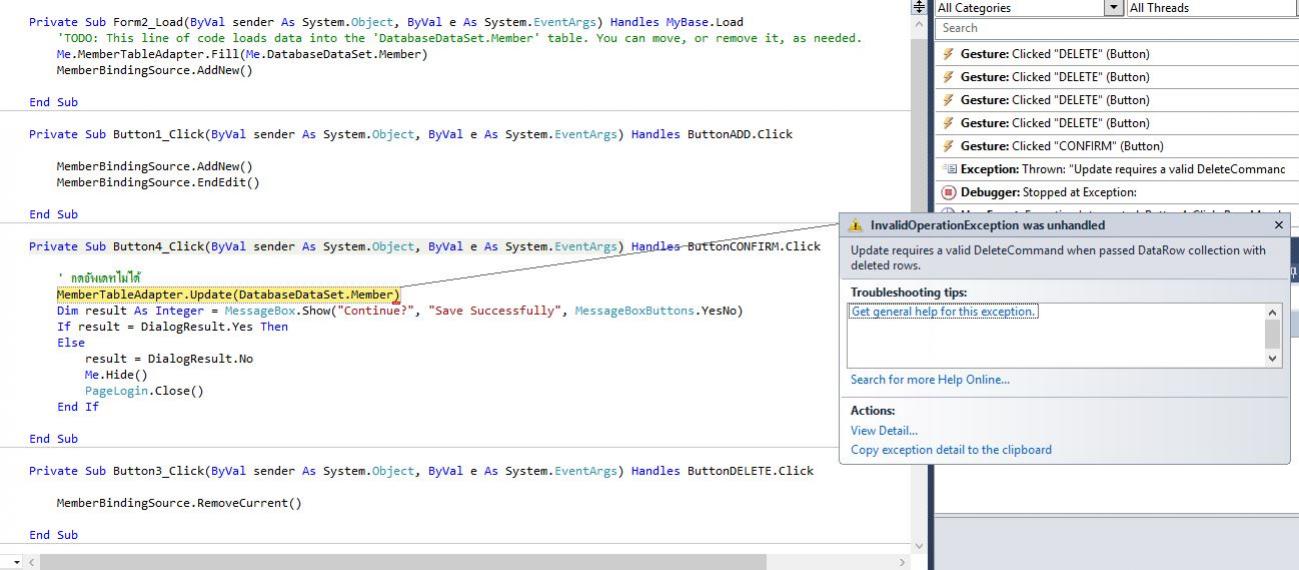Image resolution: width=1299 pixels, height=570 pixels.
Task: Click Get general help for this exception
Action: click(x=943, y=312)
